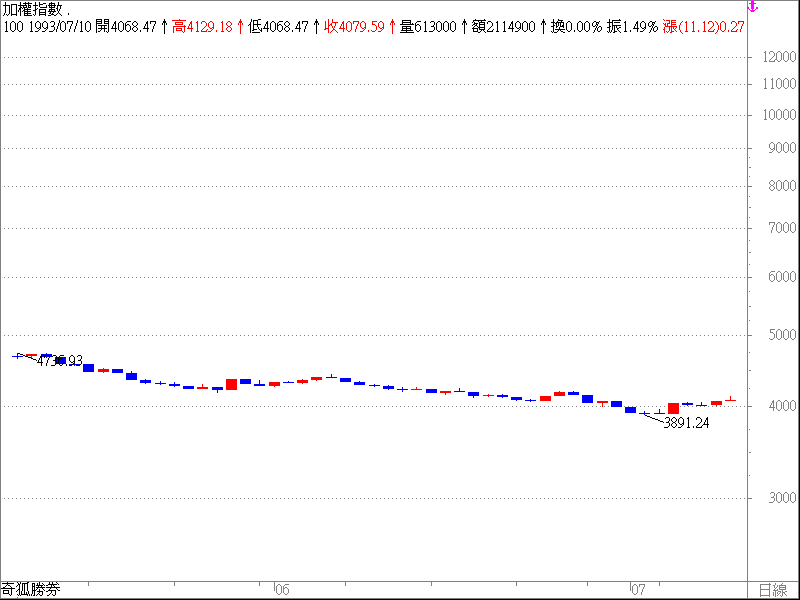The width and height of the screenshot is (800, 600).
Task: Click the 4736.93 high price label
Action: tap(59, 361)
